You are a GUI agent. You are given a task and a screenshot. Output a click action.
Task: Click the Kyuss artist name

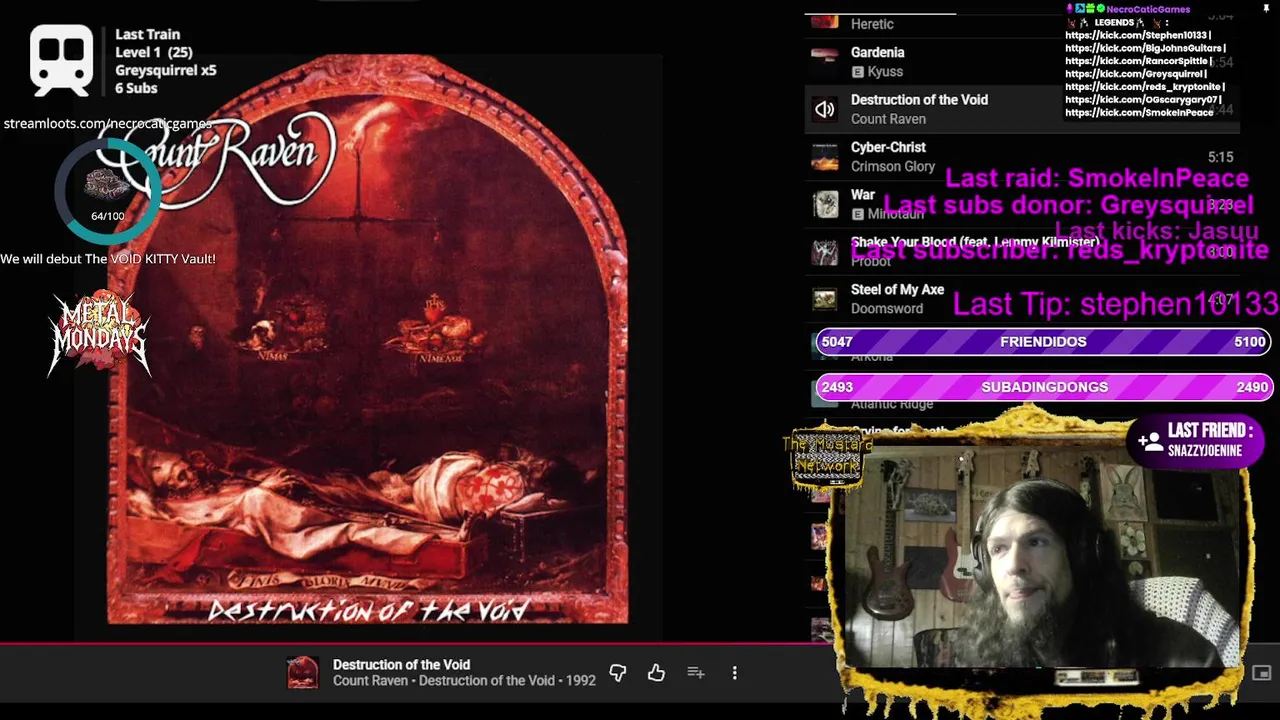885,72
